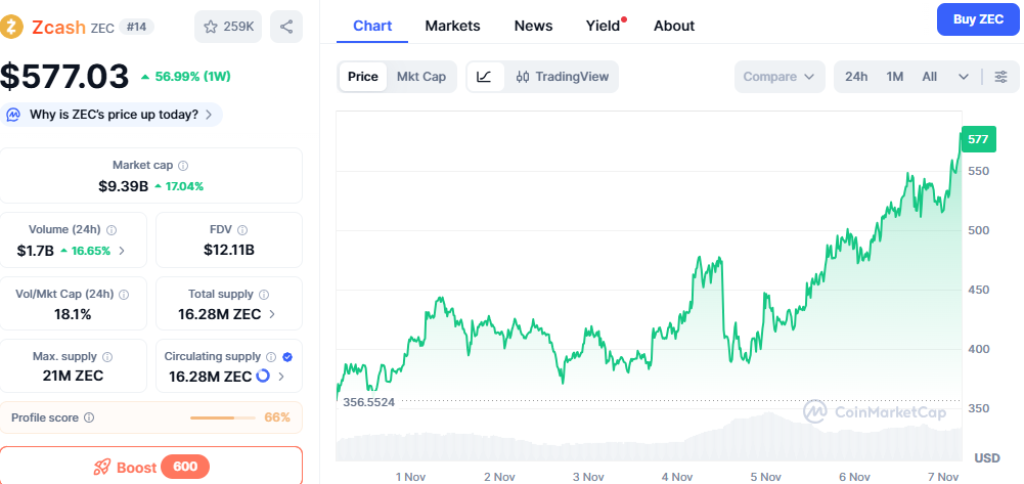Switch chart to Mkt Cap view
Viewport: 1024px width, 484px height.
[x=421, y=77]
